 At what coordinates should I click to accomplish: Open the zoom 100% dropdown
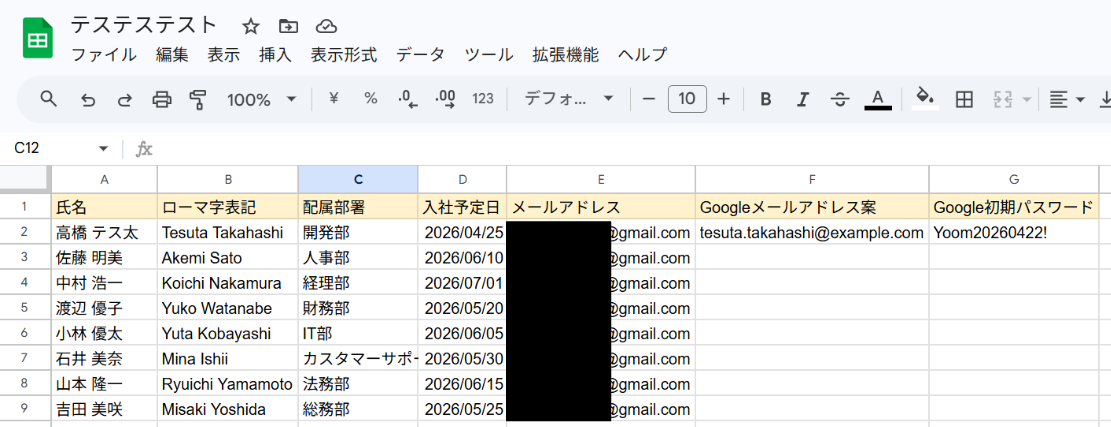(x=261, y=99)
